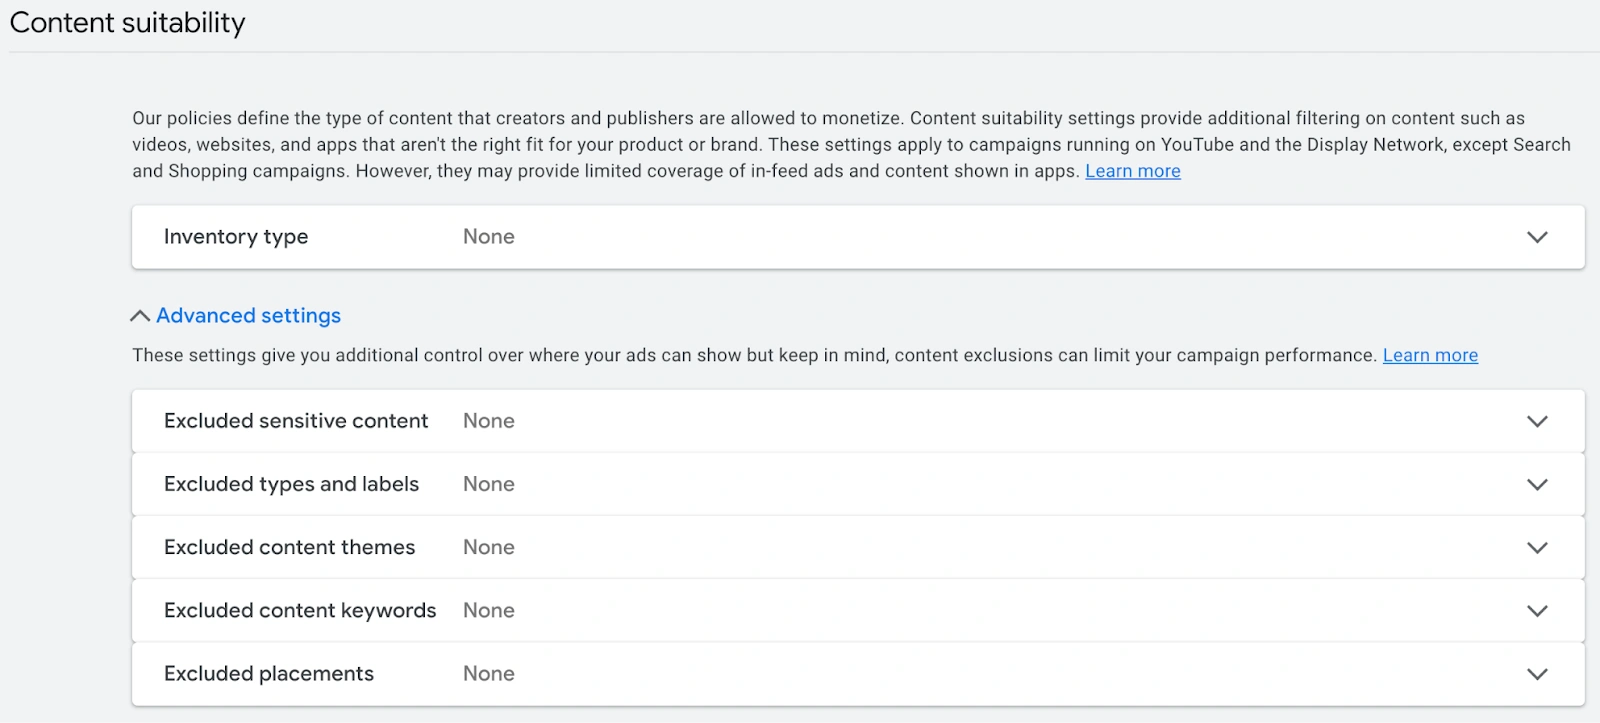The width and height of the screenshot is (1600, 723).
Task: Open the Excluded content themes section label
Action: click(x=289, y=547)
